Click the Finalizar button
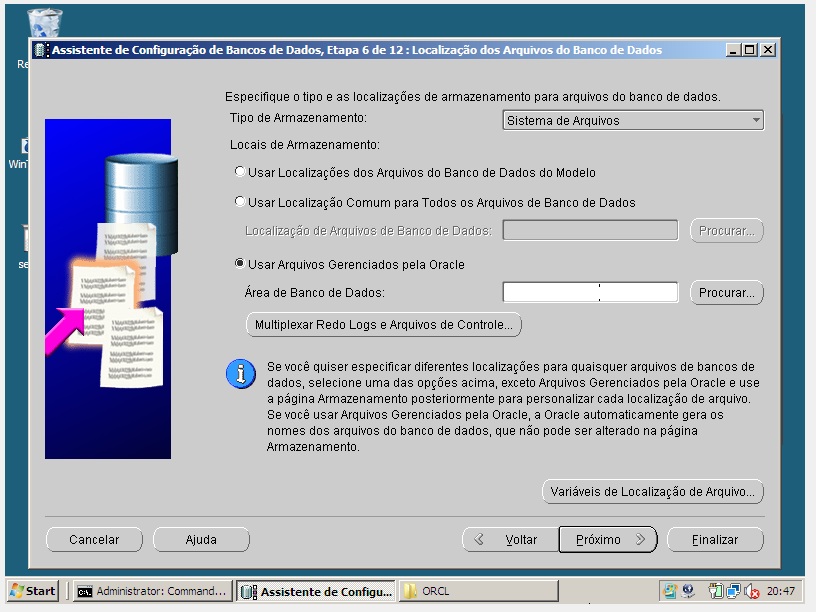 [x=715, y=540]
